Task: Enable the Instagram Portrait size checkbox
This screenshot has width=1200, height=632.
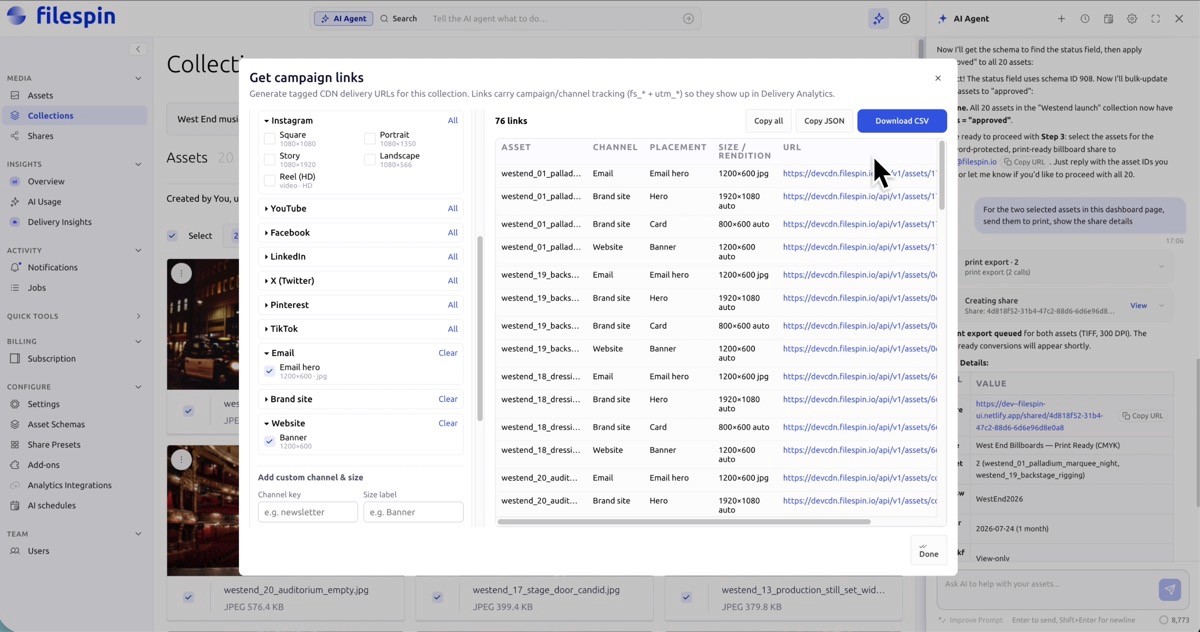Action: click(x=370, y=139)
